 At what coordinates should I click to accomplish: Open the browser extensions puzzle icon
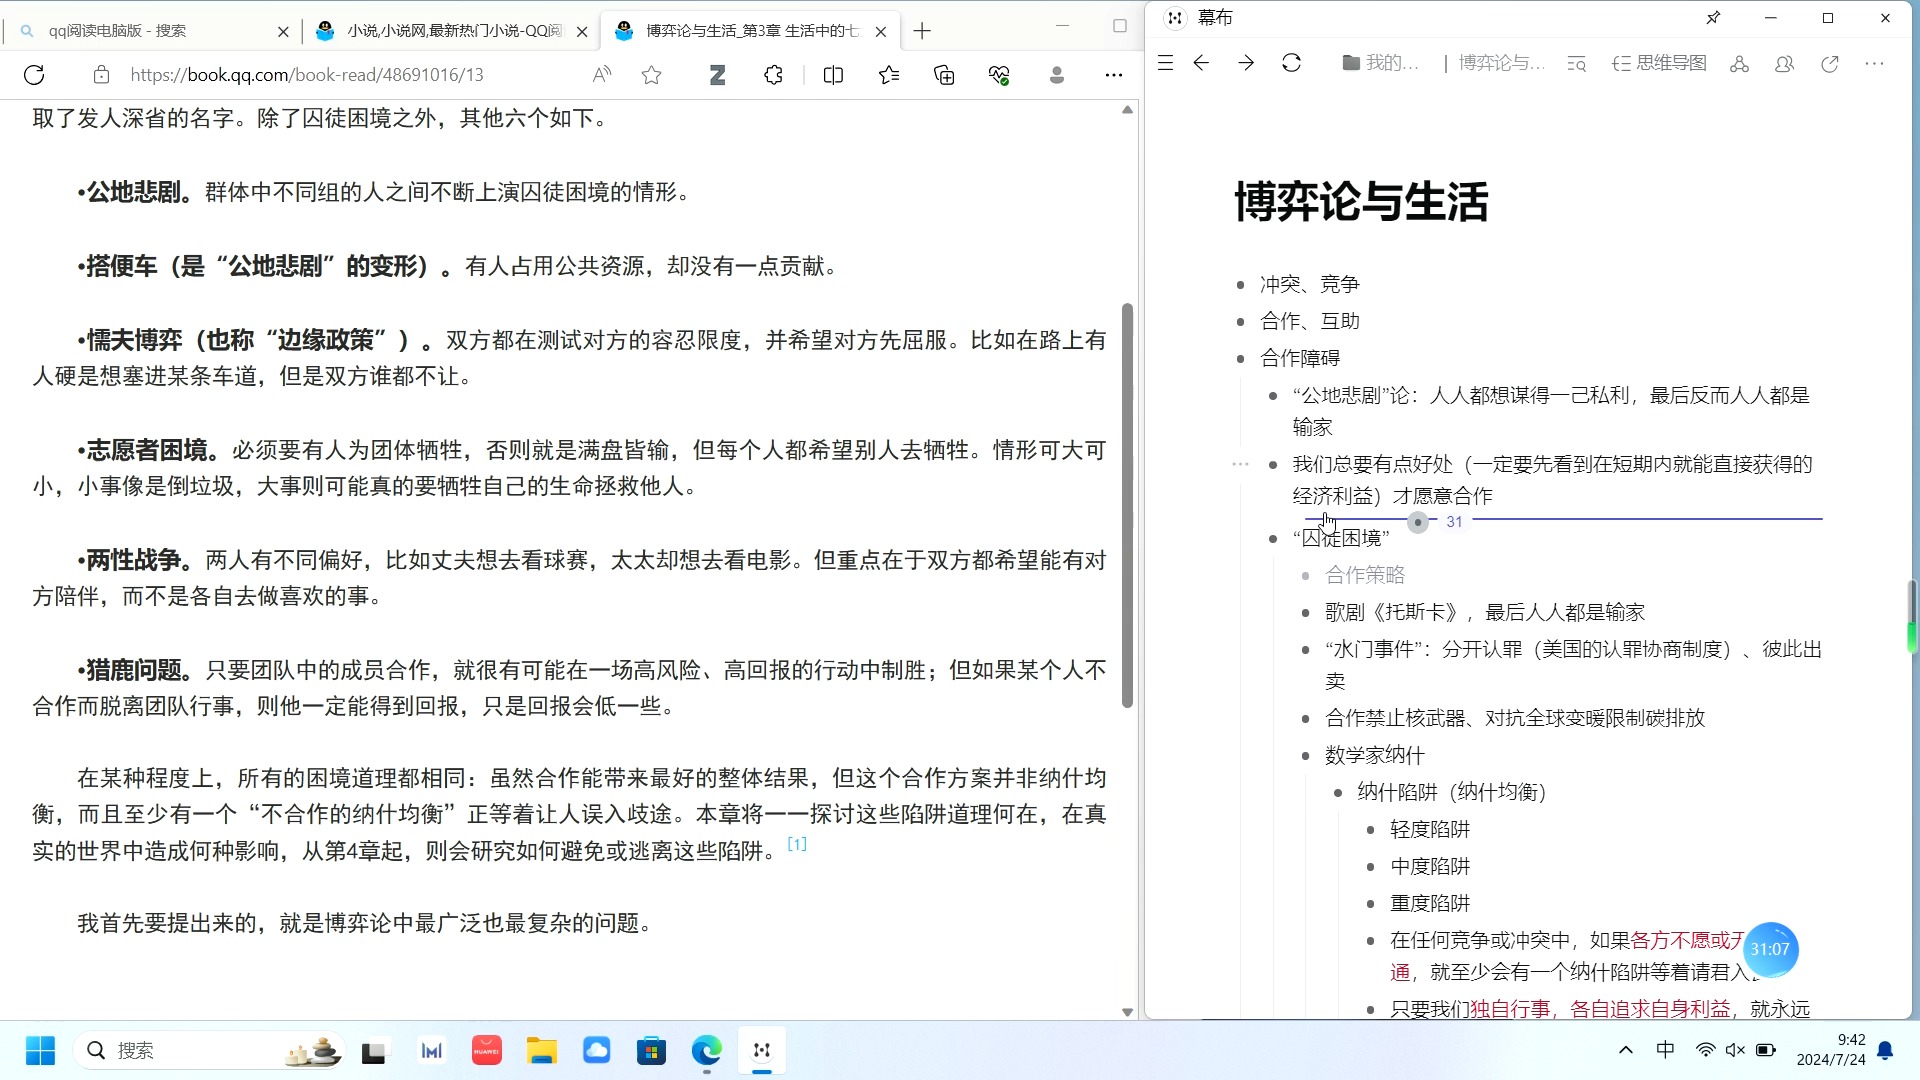click(773, 75)
